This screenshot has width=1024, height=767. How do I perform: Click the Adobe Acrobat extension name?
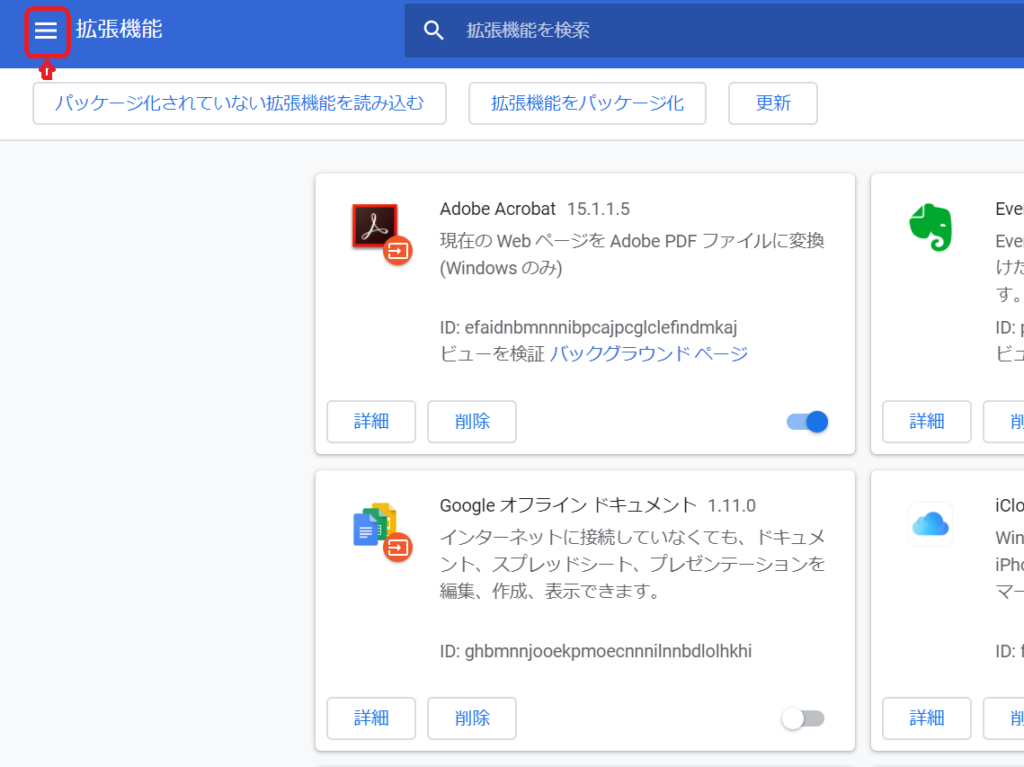(x=498, y=209)
